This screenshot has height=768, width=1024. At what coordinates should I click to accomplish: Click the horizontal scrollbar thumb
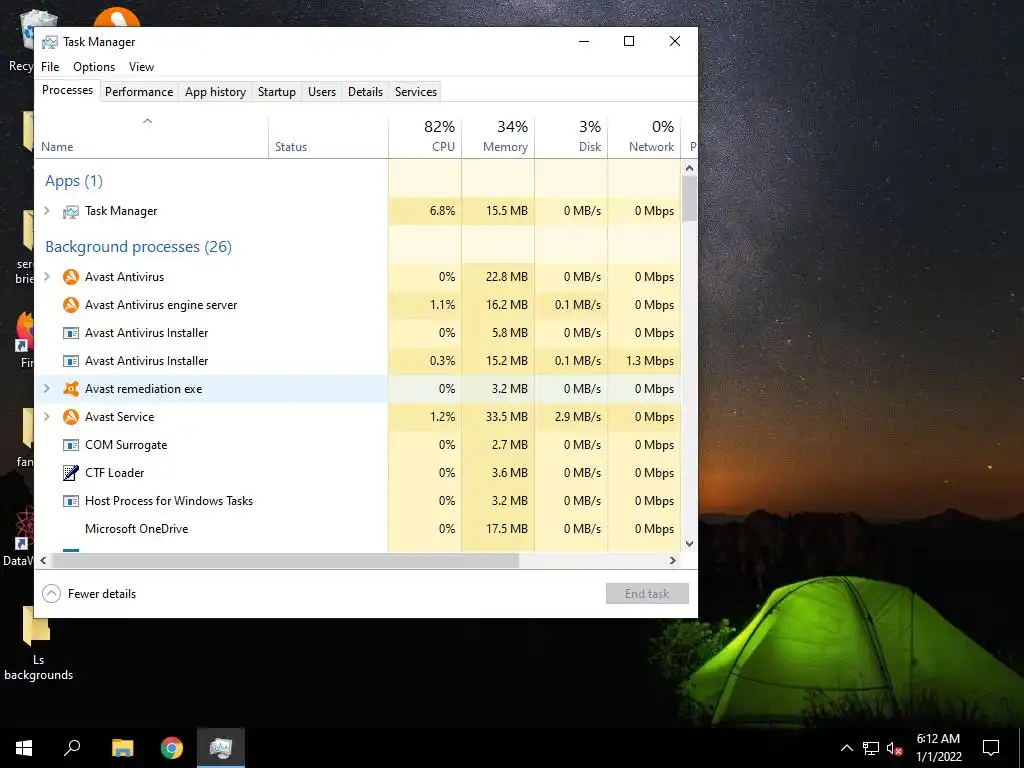pos(285,560)
